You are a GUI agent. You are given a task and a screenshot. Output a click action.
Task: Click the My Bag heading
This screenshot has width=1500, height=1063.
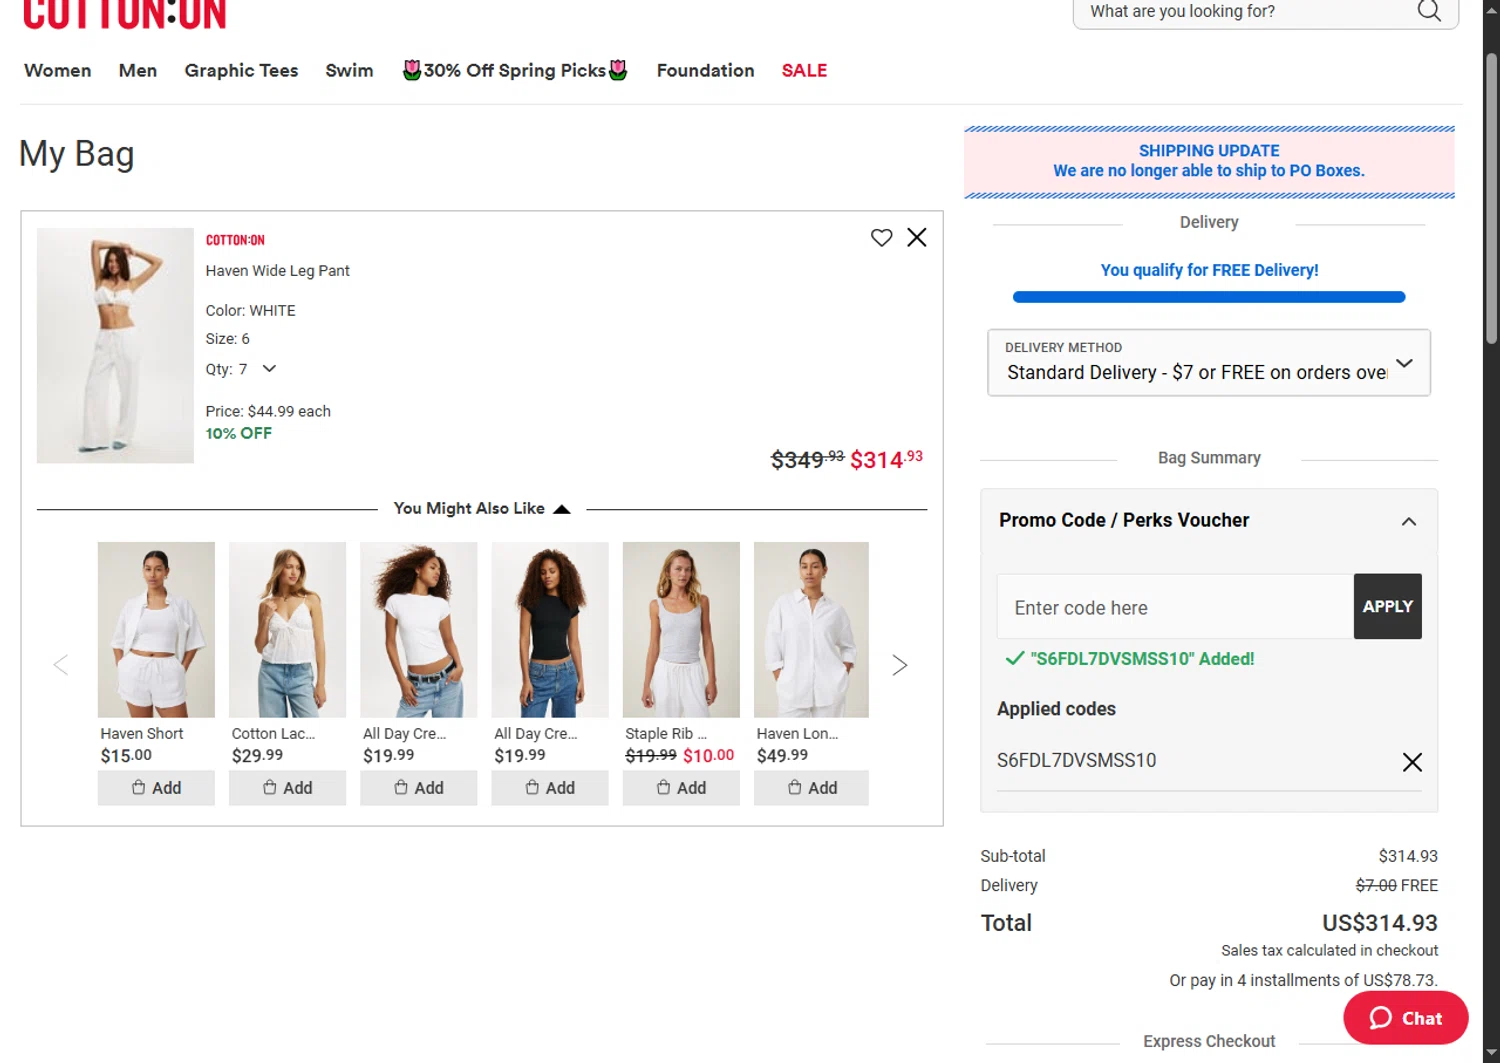(77, 154)
